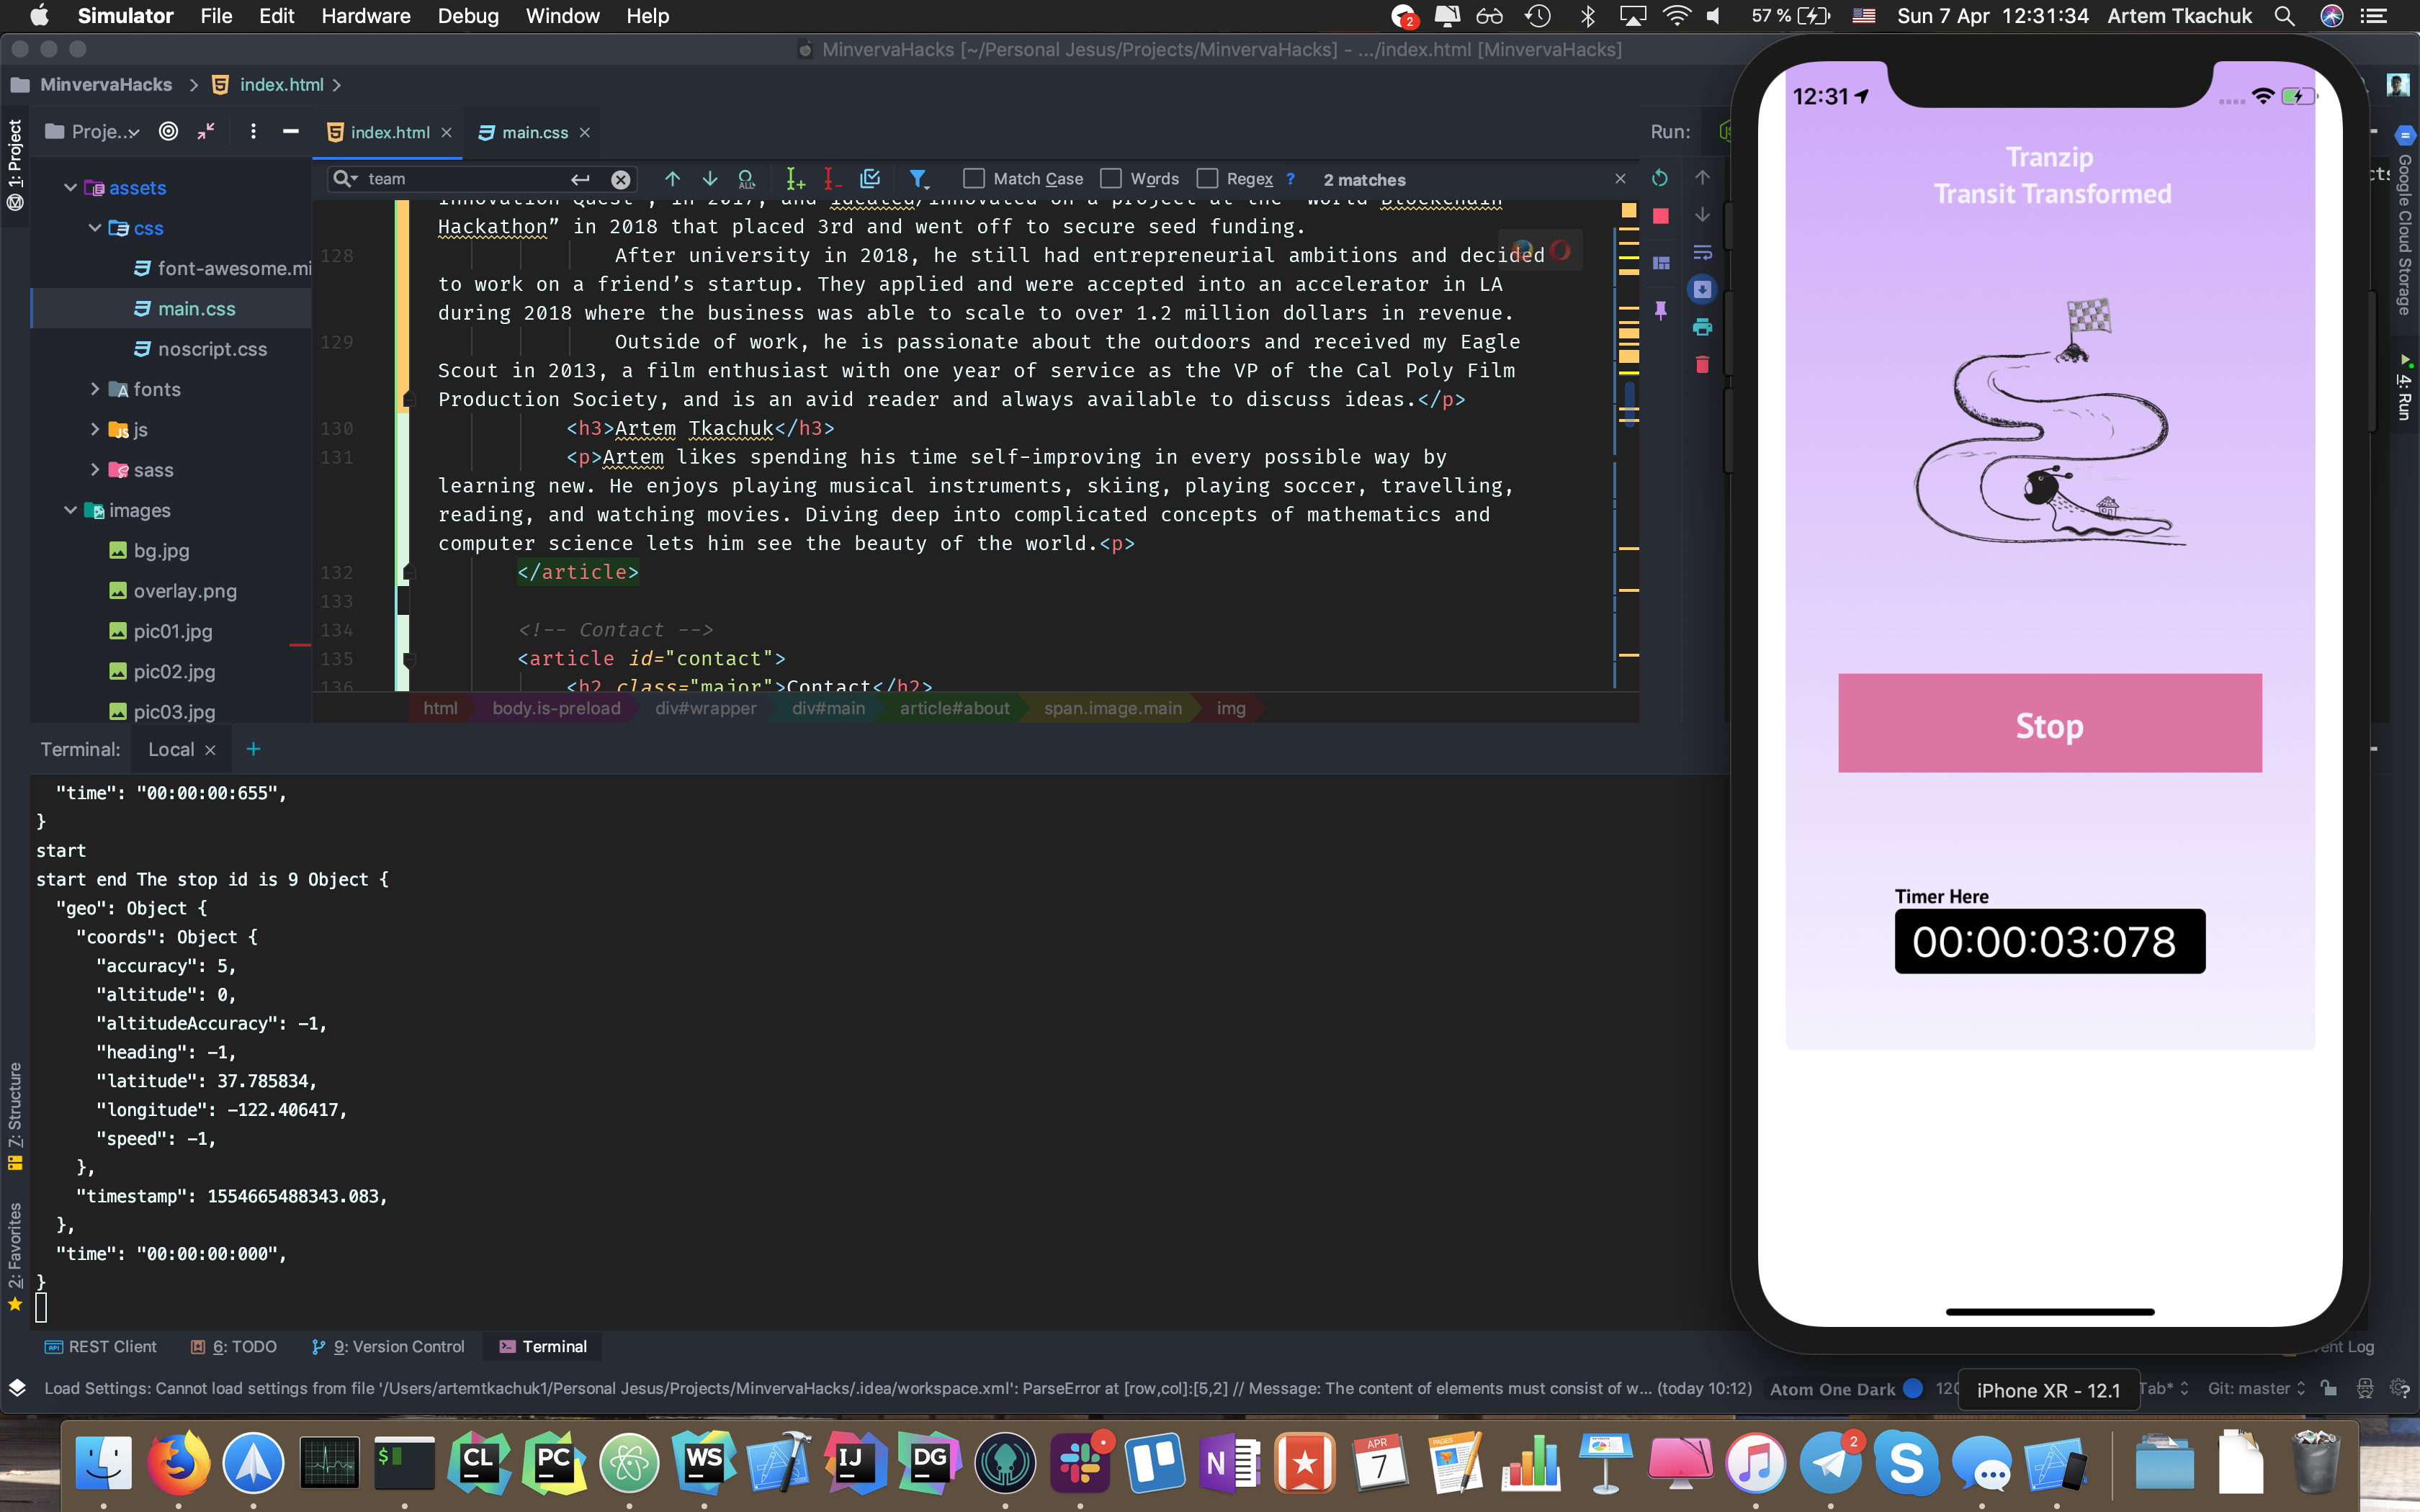2420x1512 pixels.
Task: Add new terminal session with plus icon
Action: point(253,749)
